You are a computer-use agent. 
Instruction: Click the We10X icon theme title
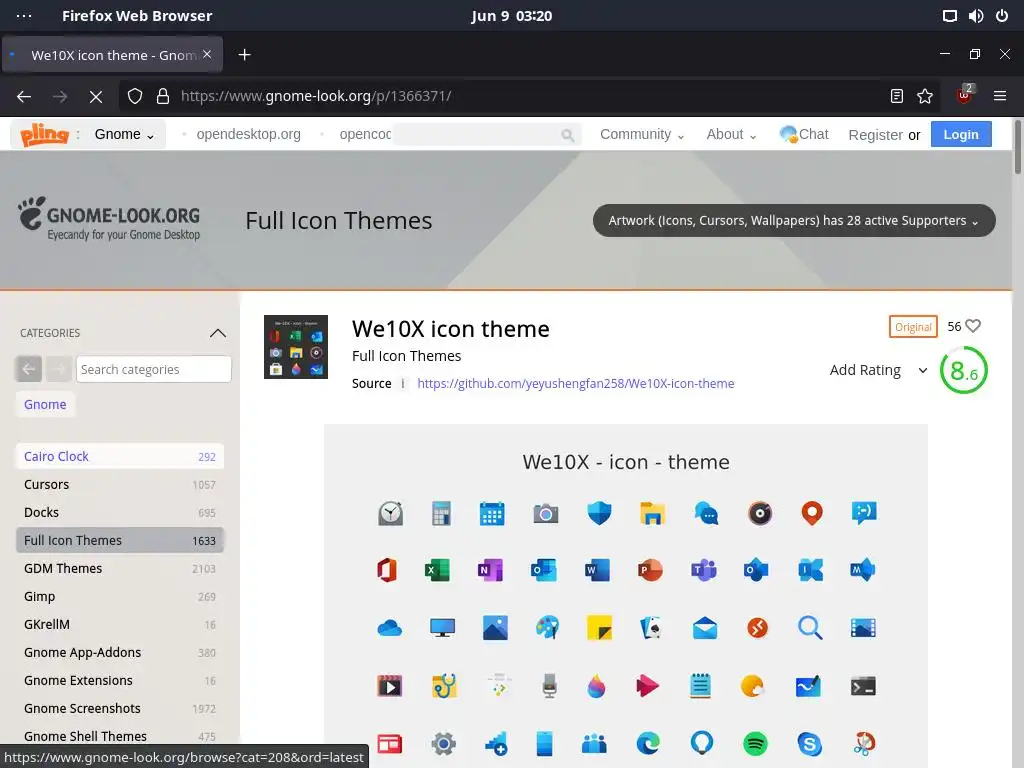click(451, 329)
